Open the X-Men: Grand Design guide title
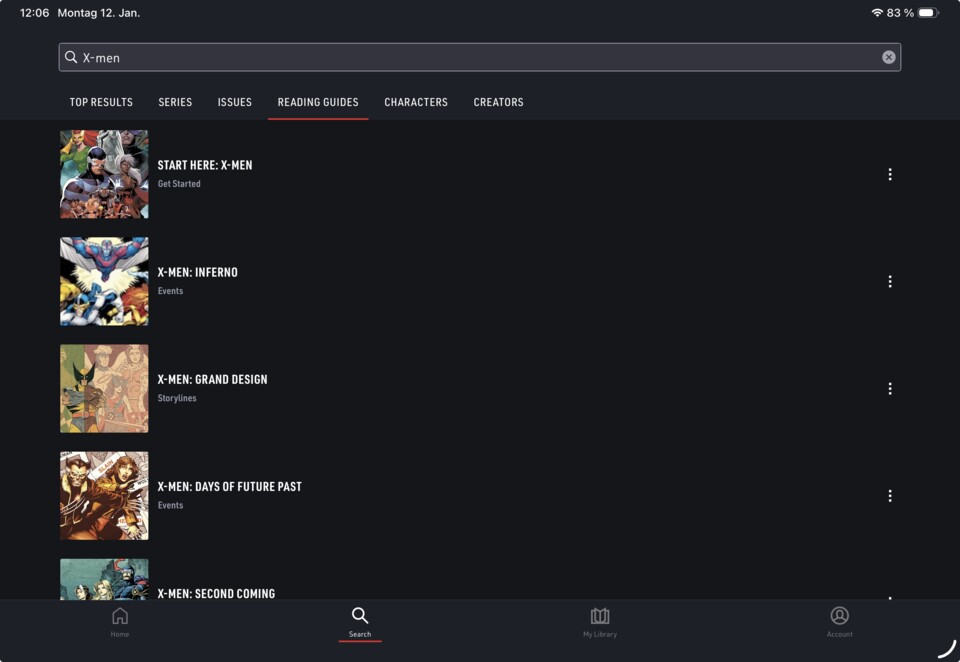The width and height of the screenshot is (960, 662). click(x=212, y=380)
